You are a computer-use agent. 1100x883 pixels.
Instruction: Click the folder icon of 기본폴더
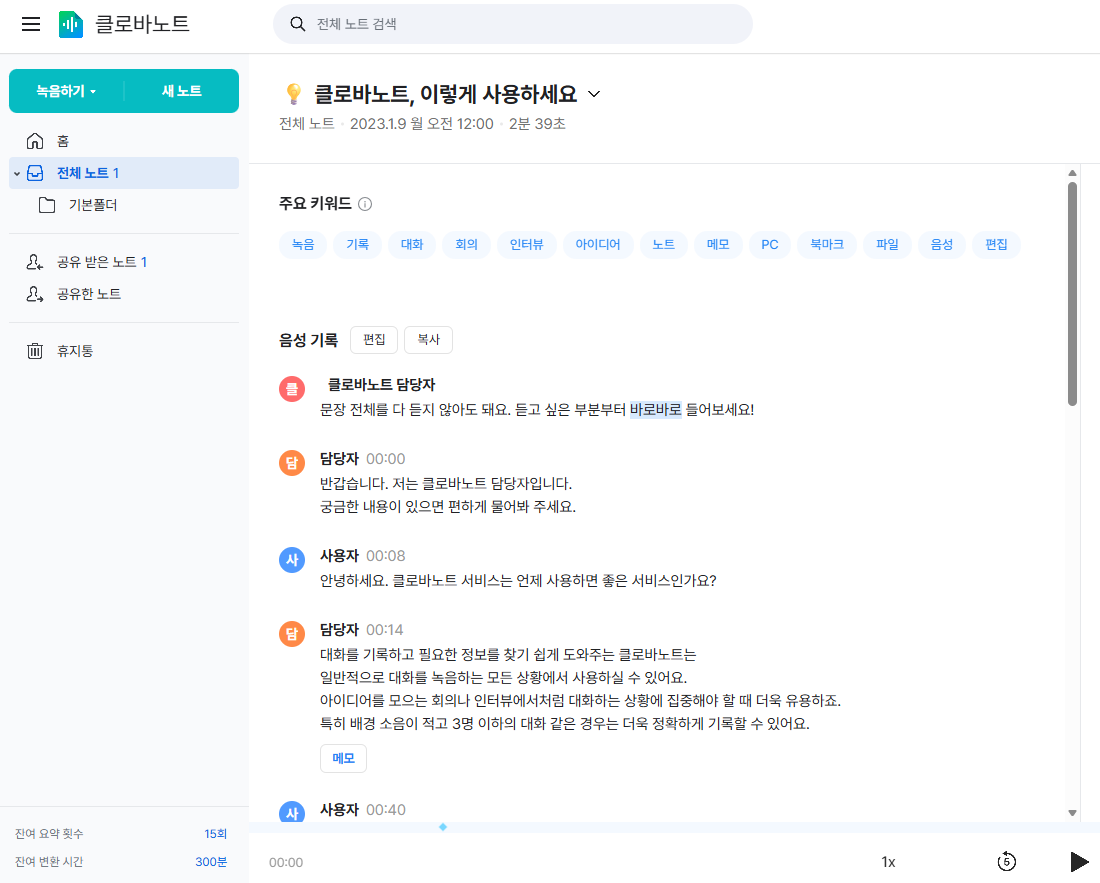[47, 205]
